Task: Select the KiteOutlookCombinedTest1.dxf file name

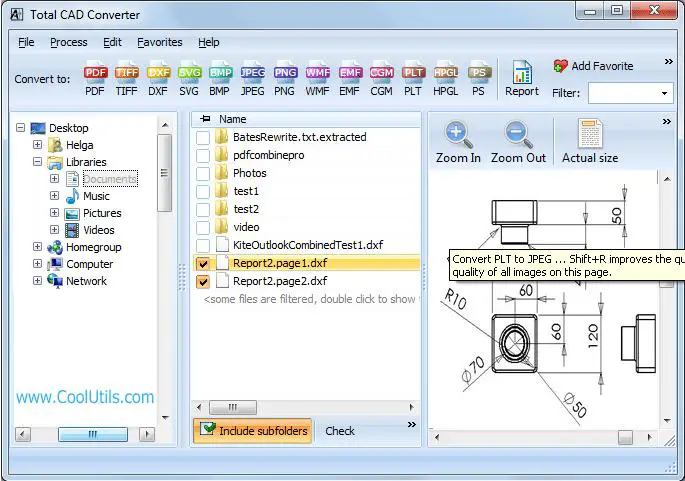Action: 308,245
